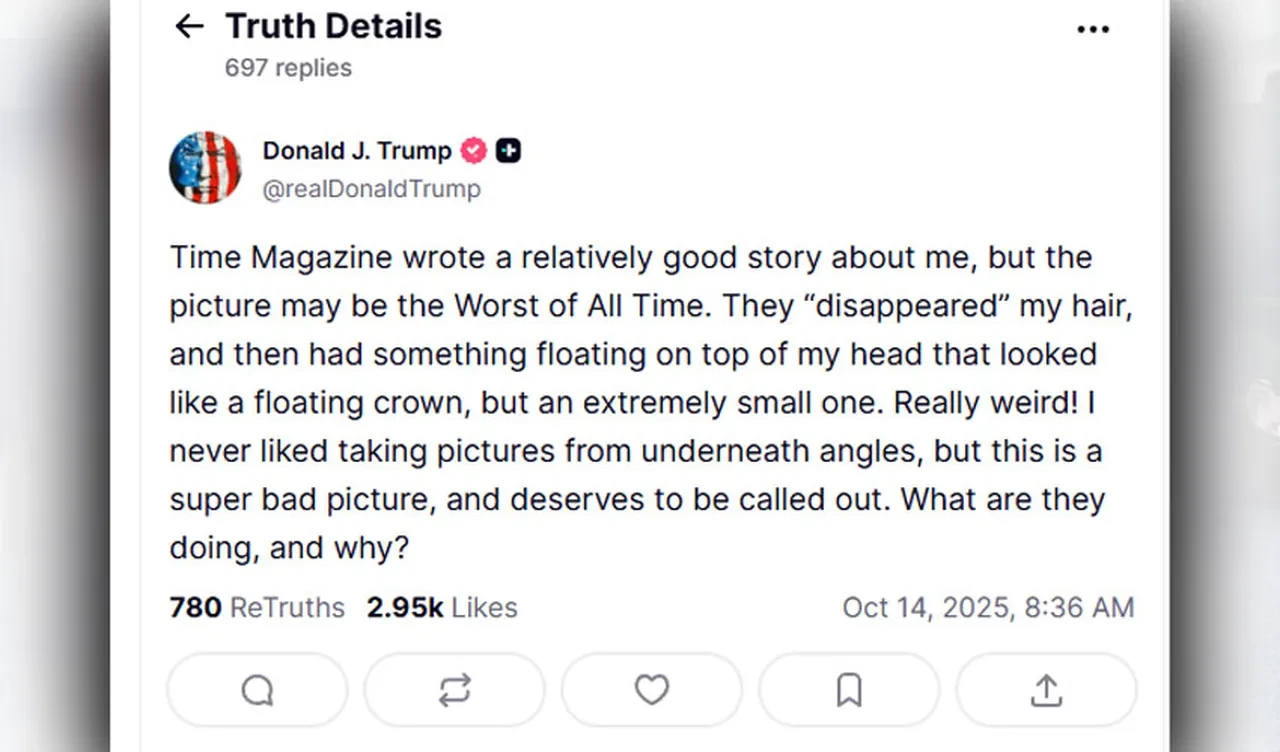This screenshot has width=1280, height=752.
Task: Open the 697 replies section
Action: [x=288, y=68]
